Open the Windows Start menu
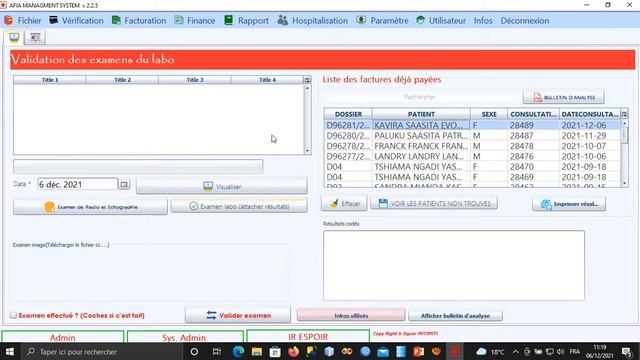640x360 pixels. tap(10, 351)
